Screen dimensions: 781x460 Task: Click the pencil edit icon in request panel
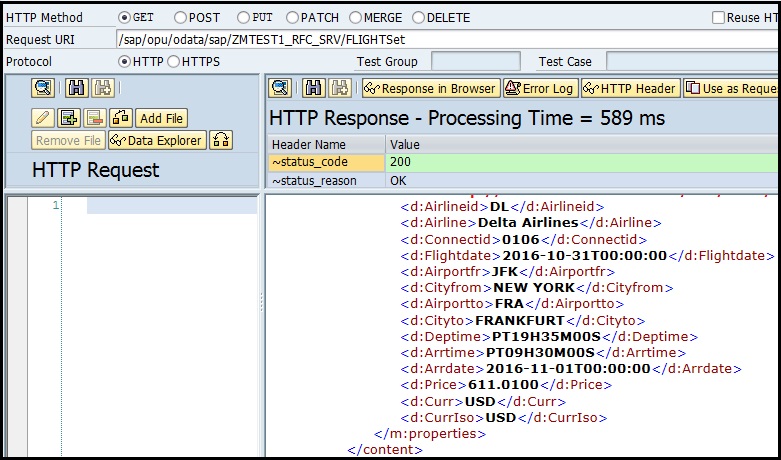(x=44, y=119)
